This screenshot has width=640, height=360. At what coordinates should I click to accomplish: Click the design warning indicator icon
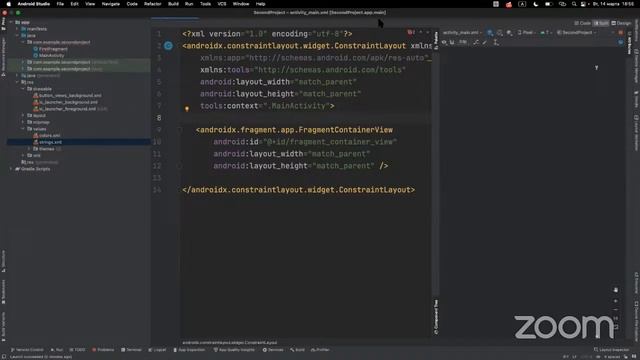(621, 33)
